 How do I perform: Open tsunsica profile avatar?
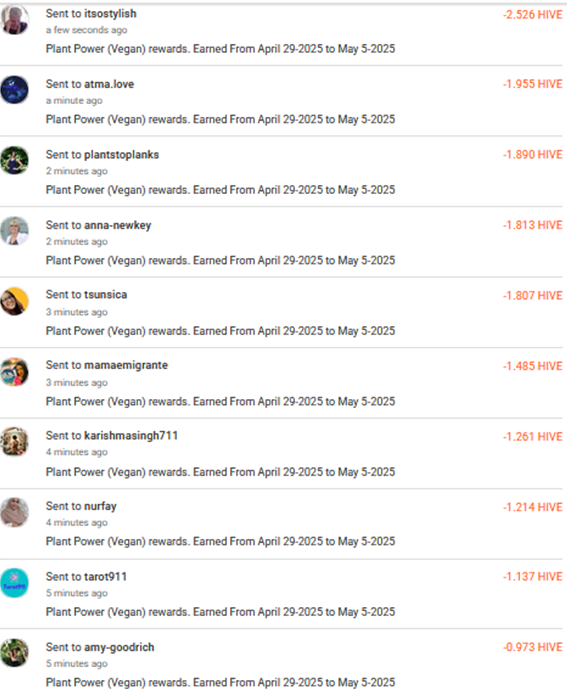point(15,301)
